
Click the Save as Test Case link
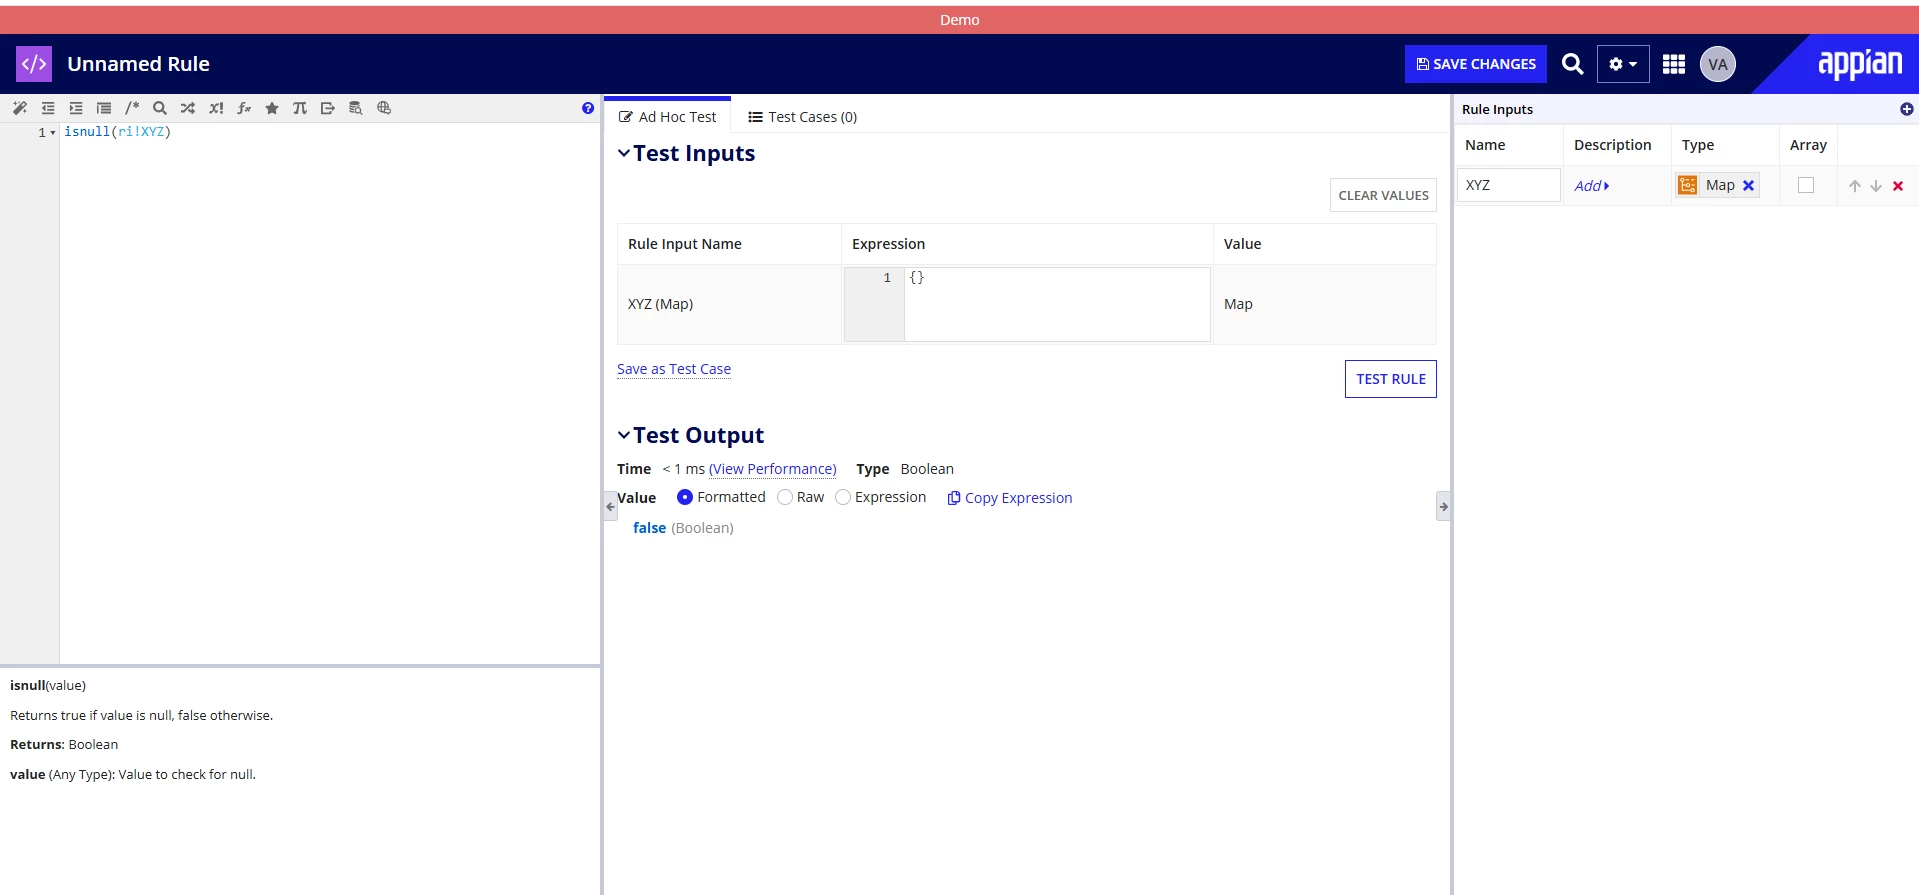tap(674, 369)
